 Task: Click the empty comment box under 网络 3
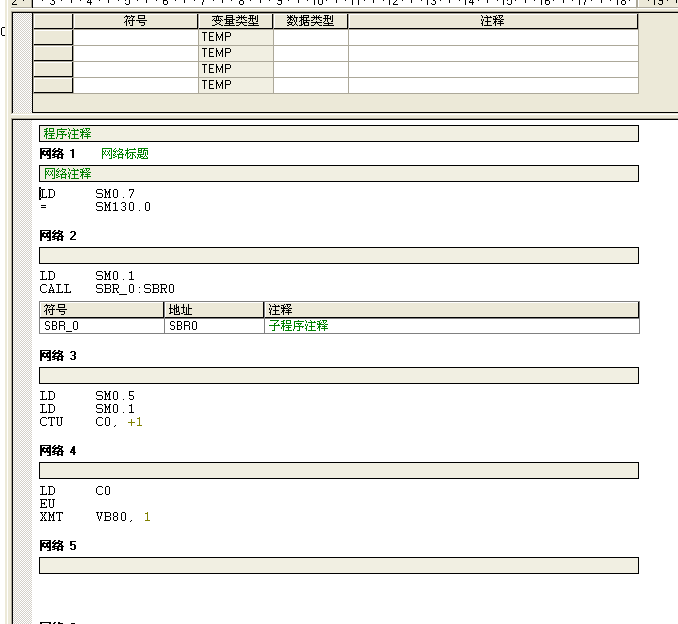[x=339, y=375]
